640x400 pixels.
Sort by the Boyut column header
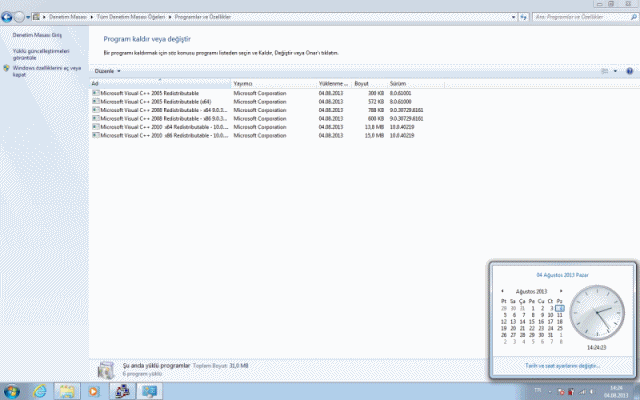pos(369,83)
